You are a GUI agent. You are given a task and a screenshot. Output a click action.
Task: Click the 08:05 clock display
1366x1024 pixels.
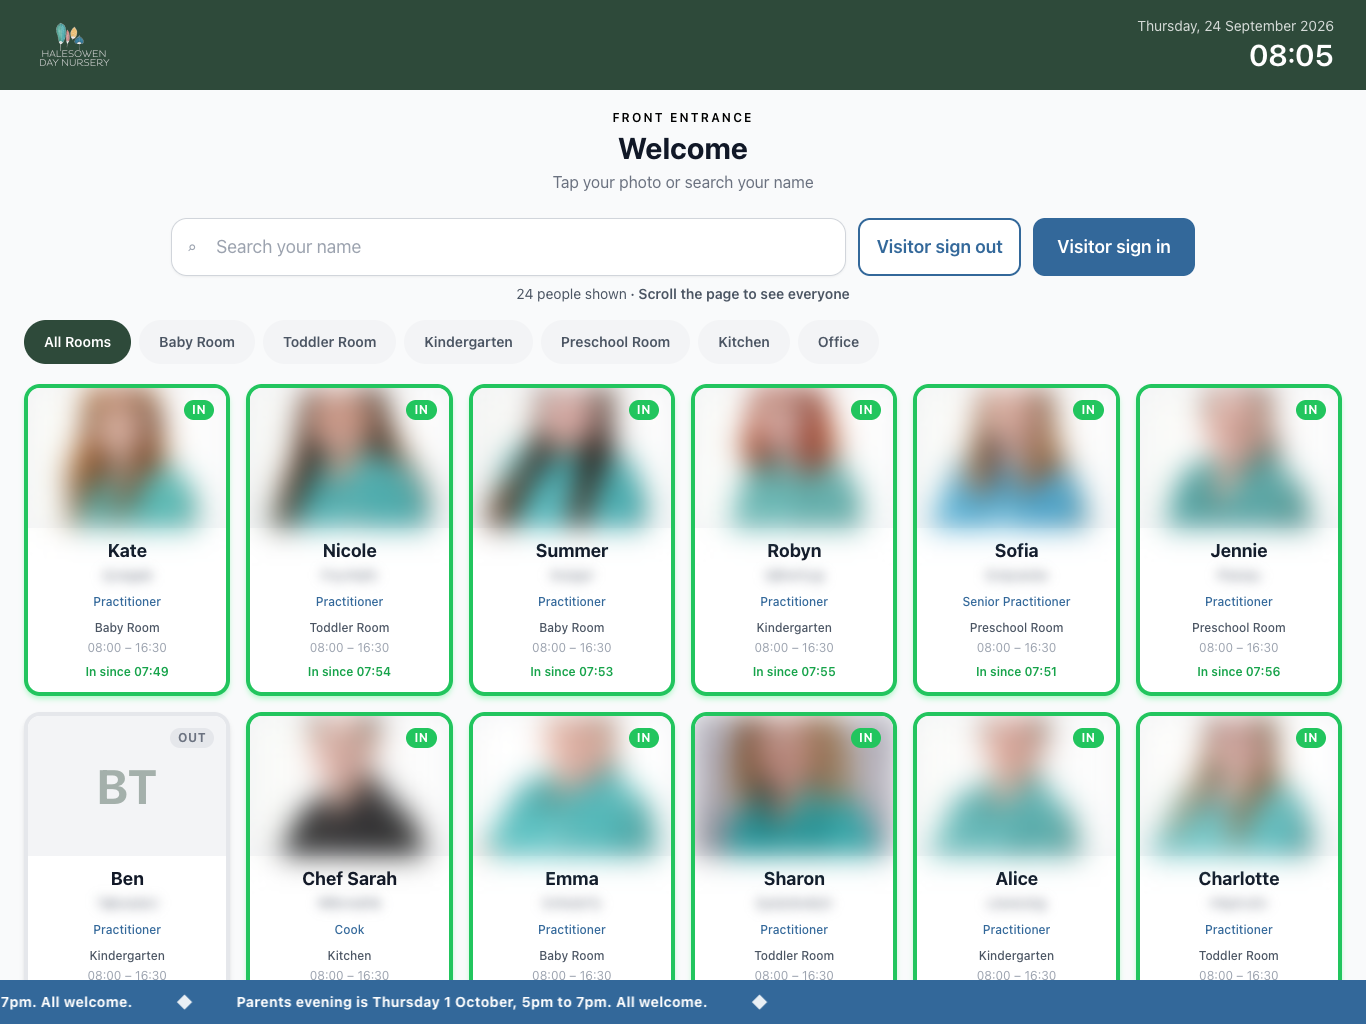point(1291,55)
